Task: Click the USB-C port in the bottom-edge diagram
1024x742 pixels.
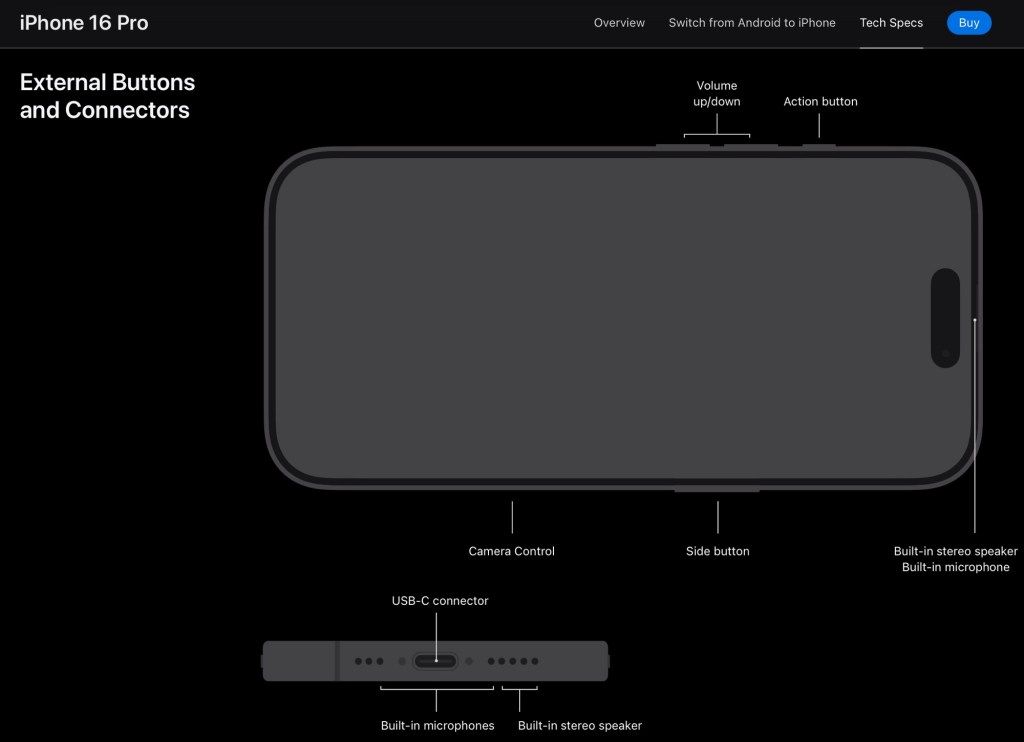Action: tap(436, 661)
